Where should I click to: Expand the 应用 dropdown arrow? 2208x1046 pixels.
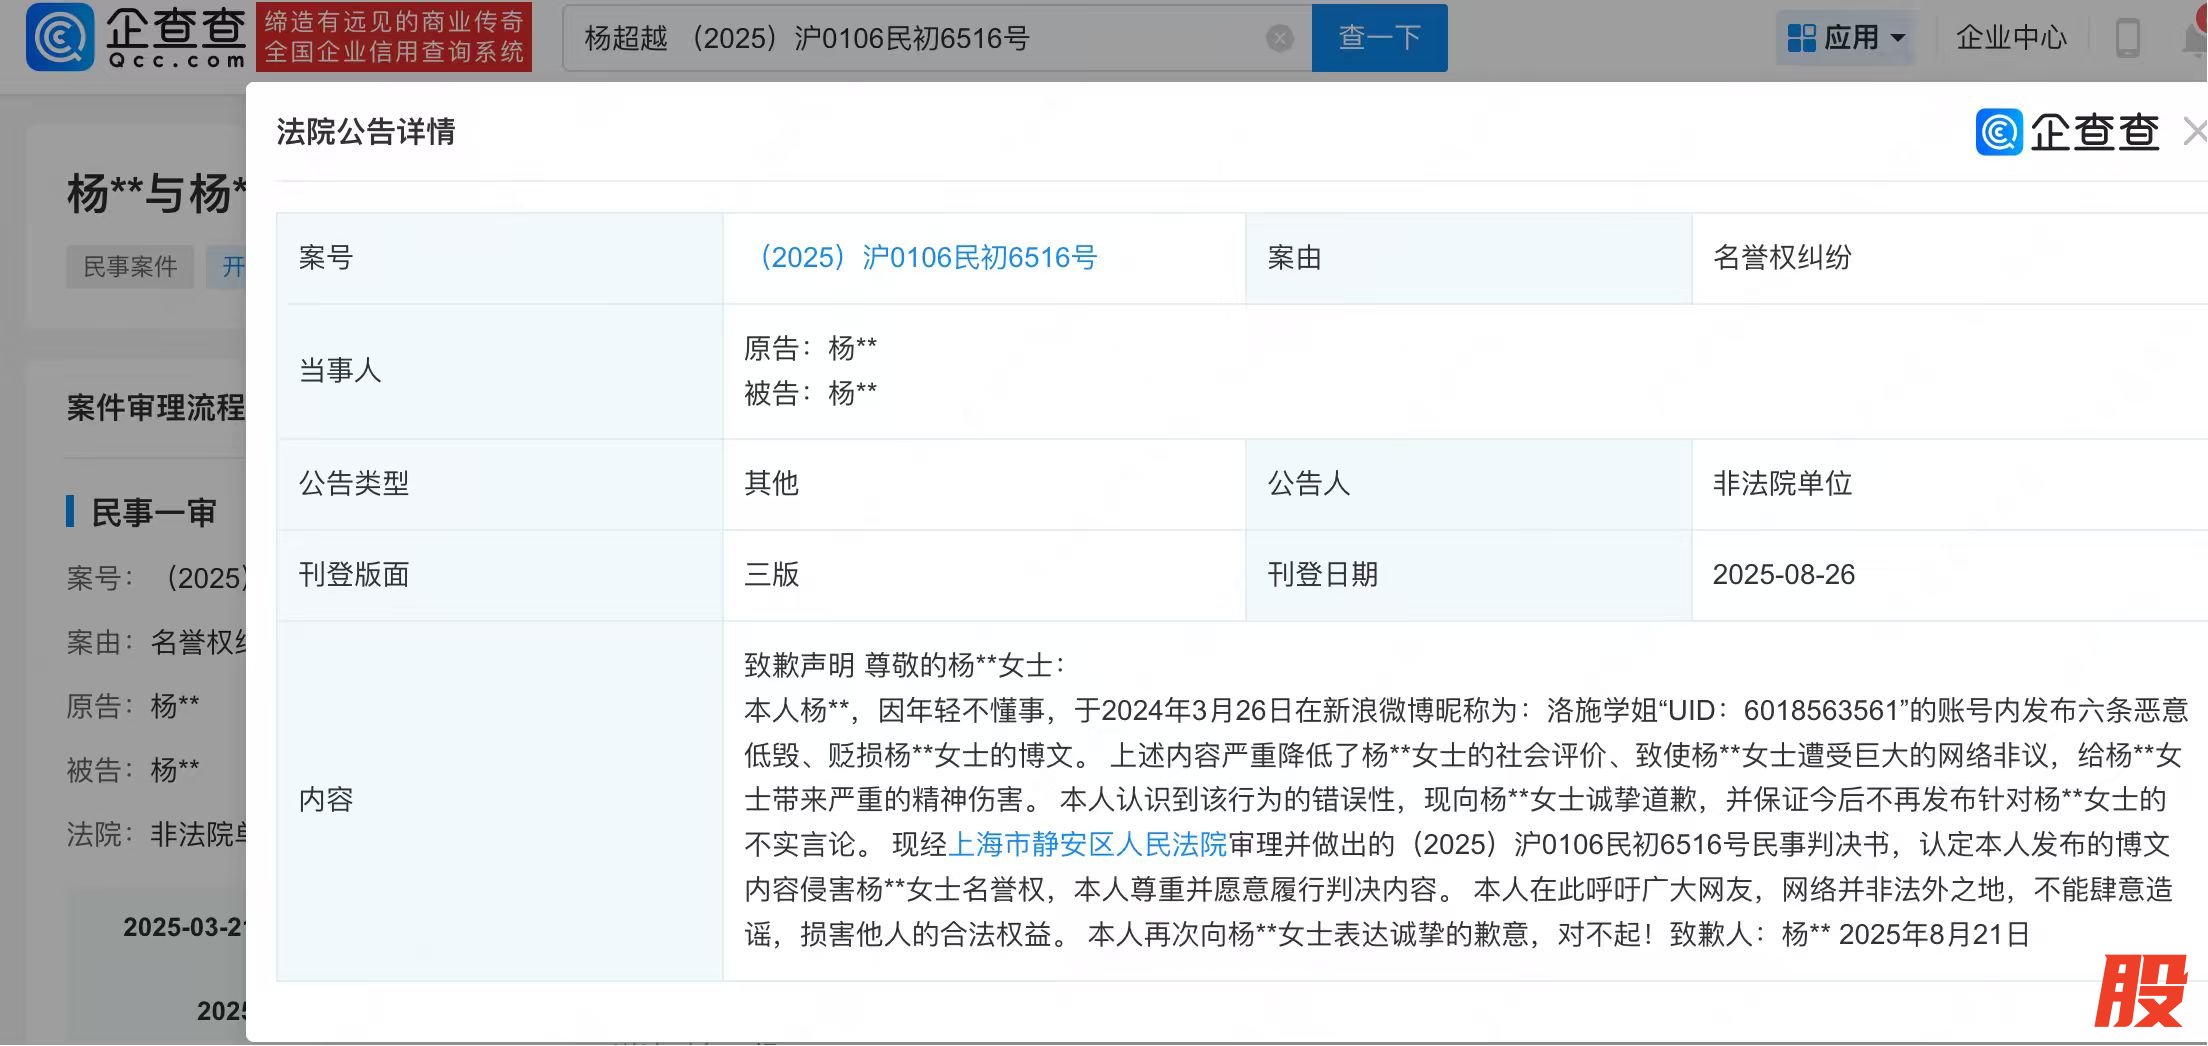pos(1898,39)
